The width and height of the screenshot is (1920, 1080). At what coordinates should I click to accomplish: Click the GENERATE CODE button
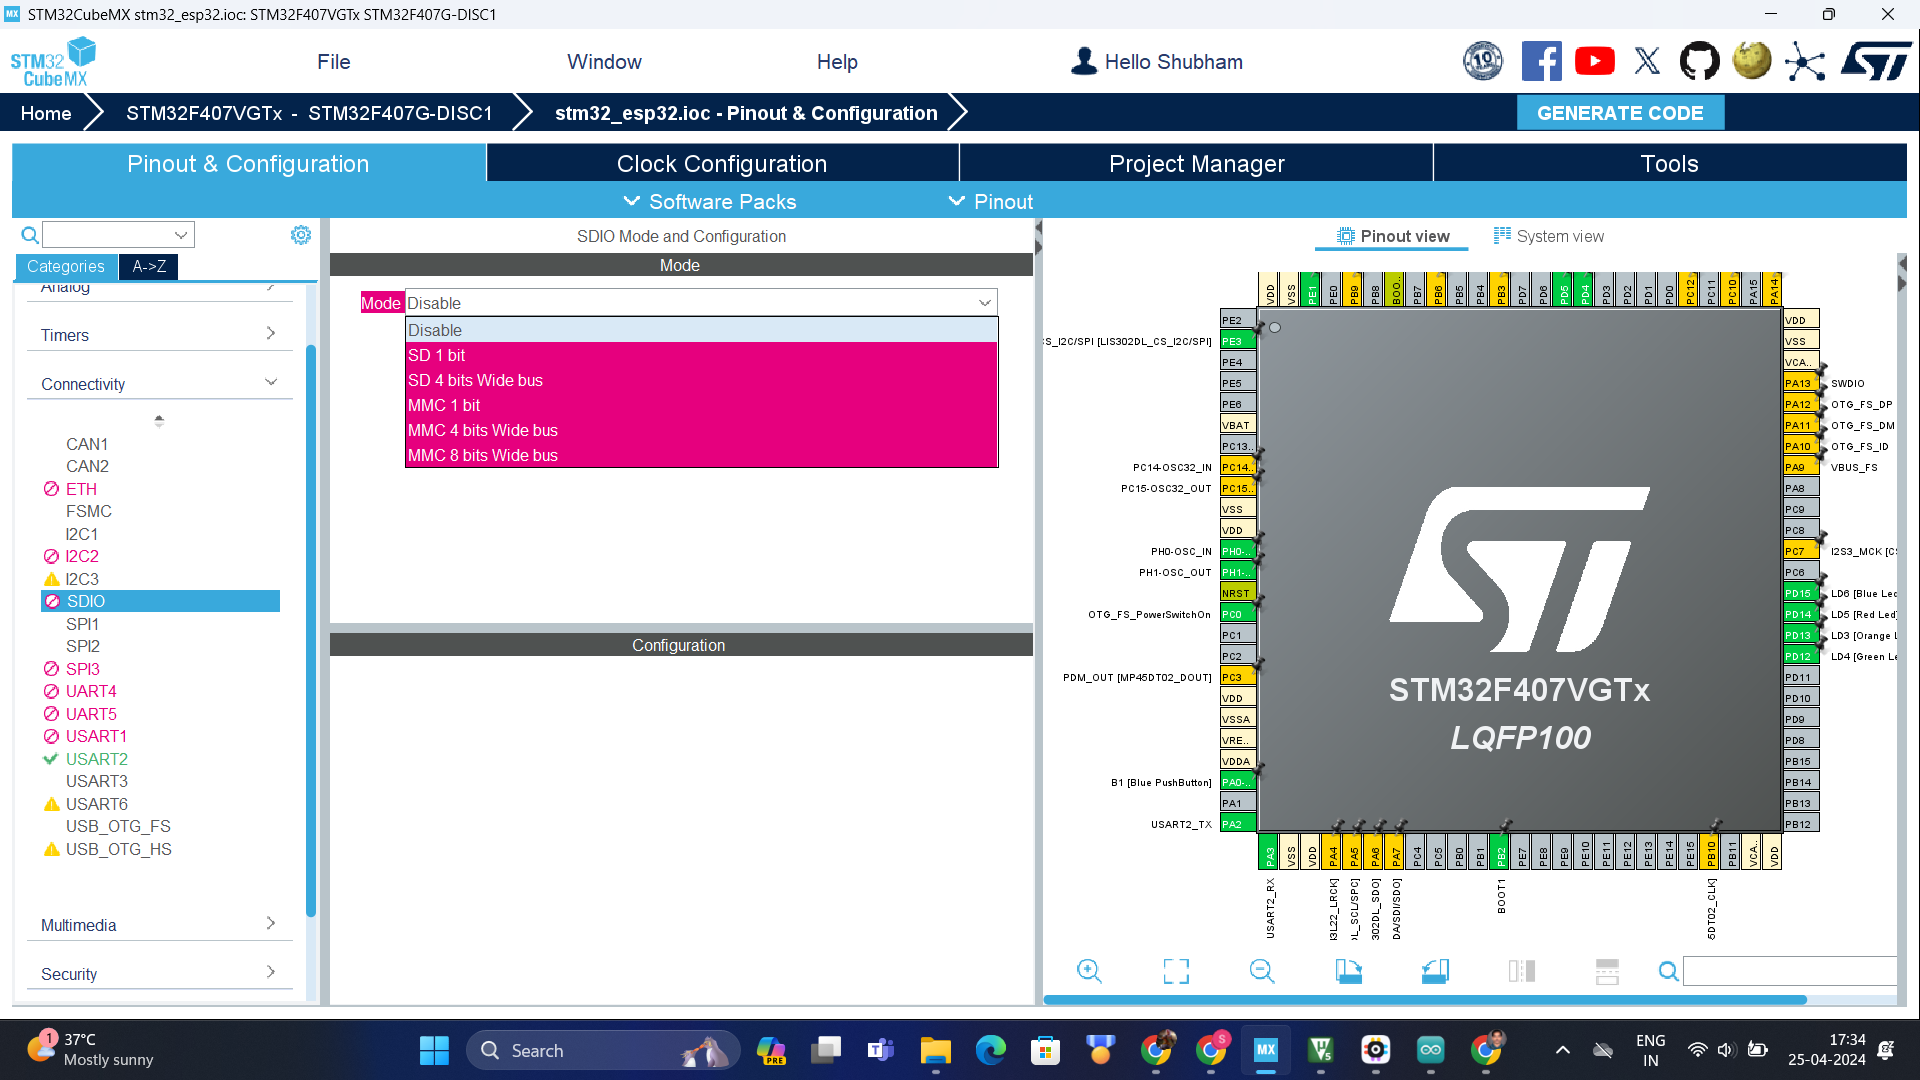tap(1620, 112)
